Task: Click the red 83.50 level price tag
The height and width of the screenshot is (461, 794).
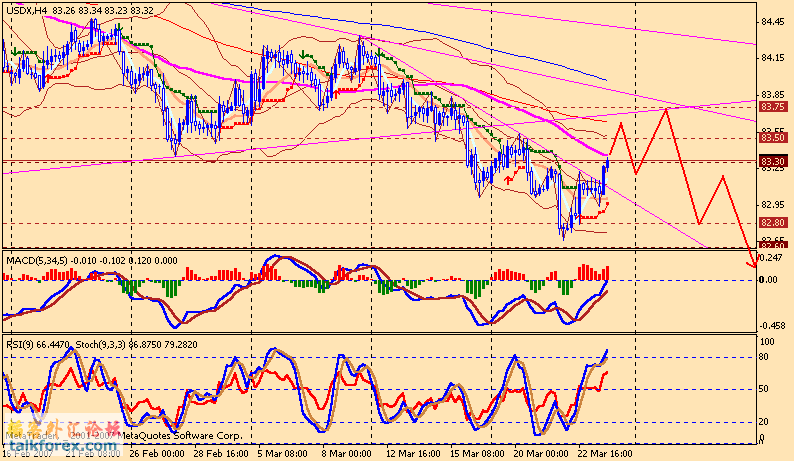Action: point(773,137)
